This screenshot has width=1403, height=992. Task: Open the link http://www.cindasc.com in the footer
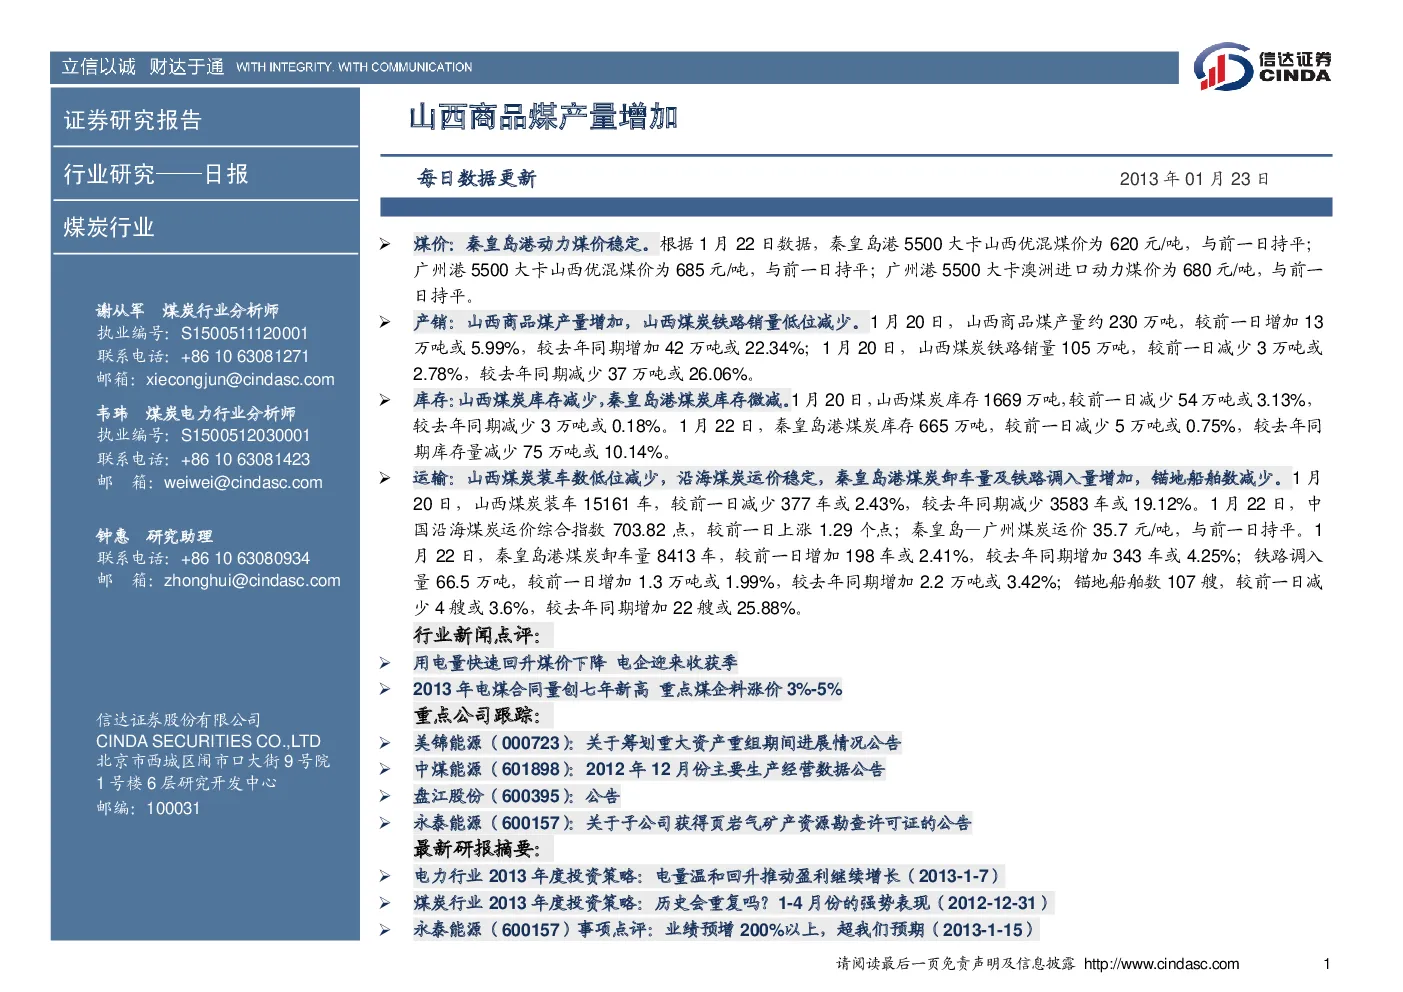[1161, 964]
